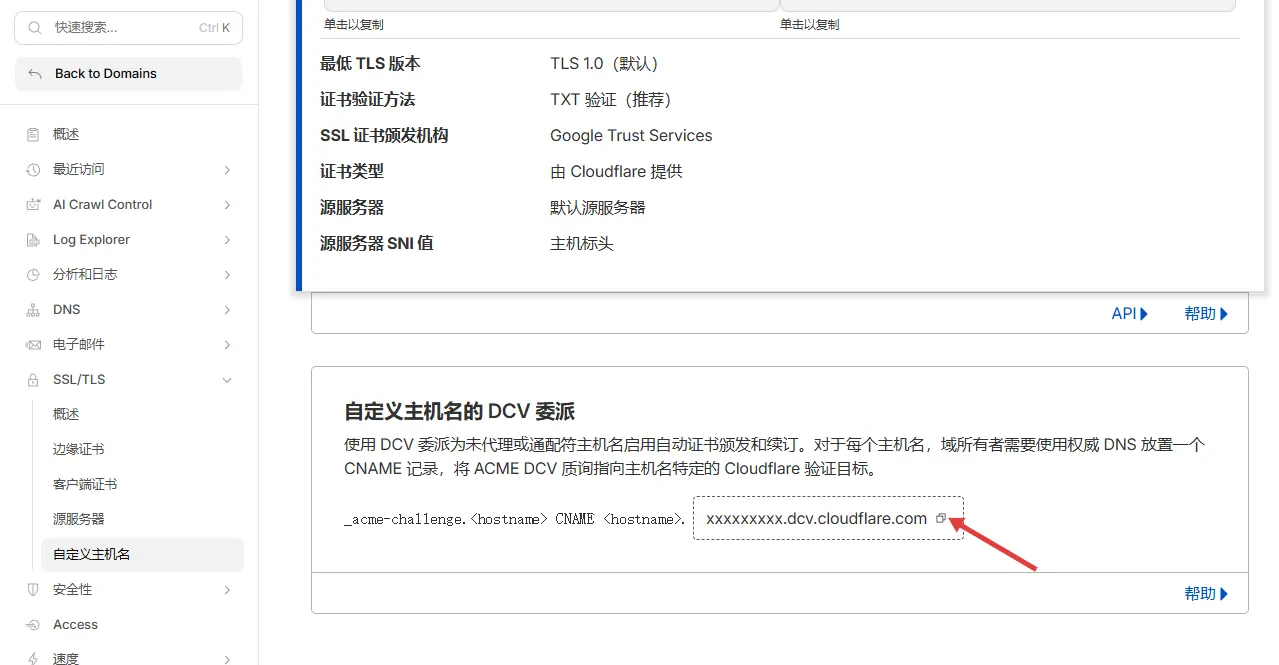Select the 安全性 security shield icon
Viewport: 1279px width, 665px height.
tap(35, 589)
